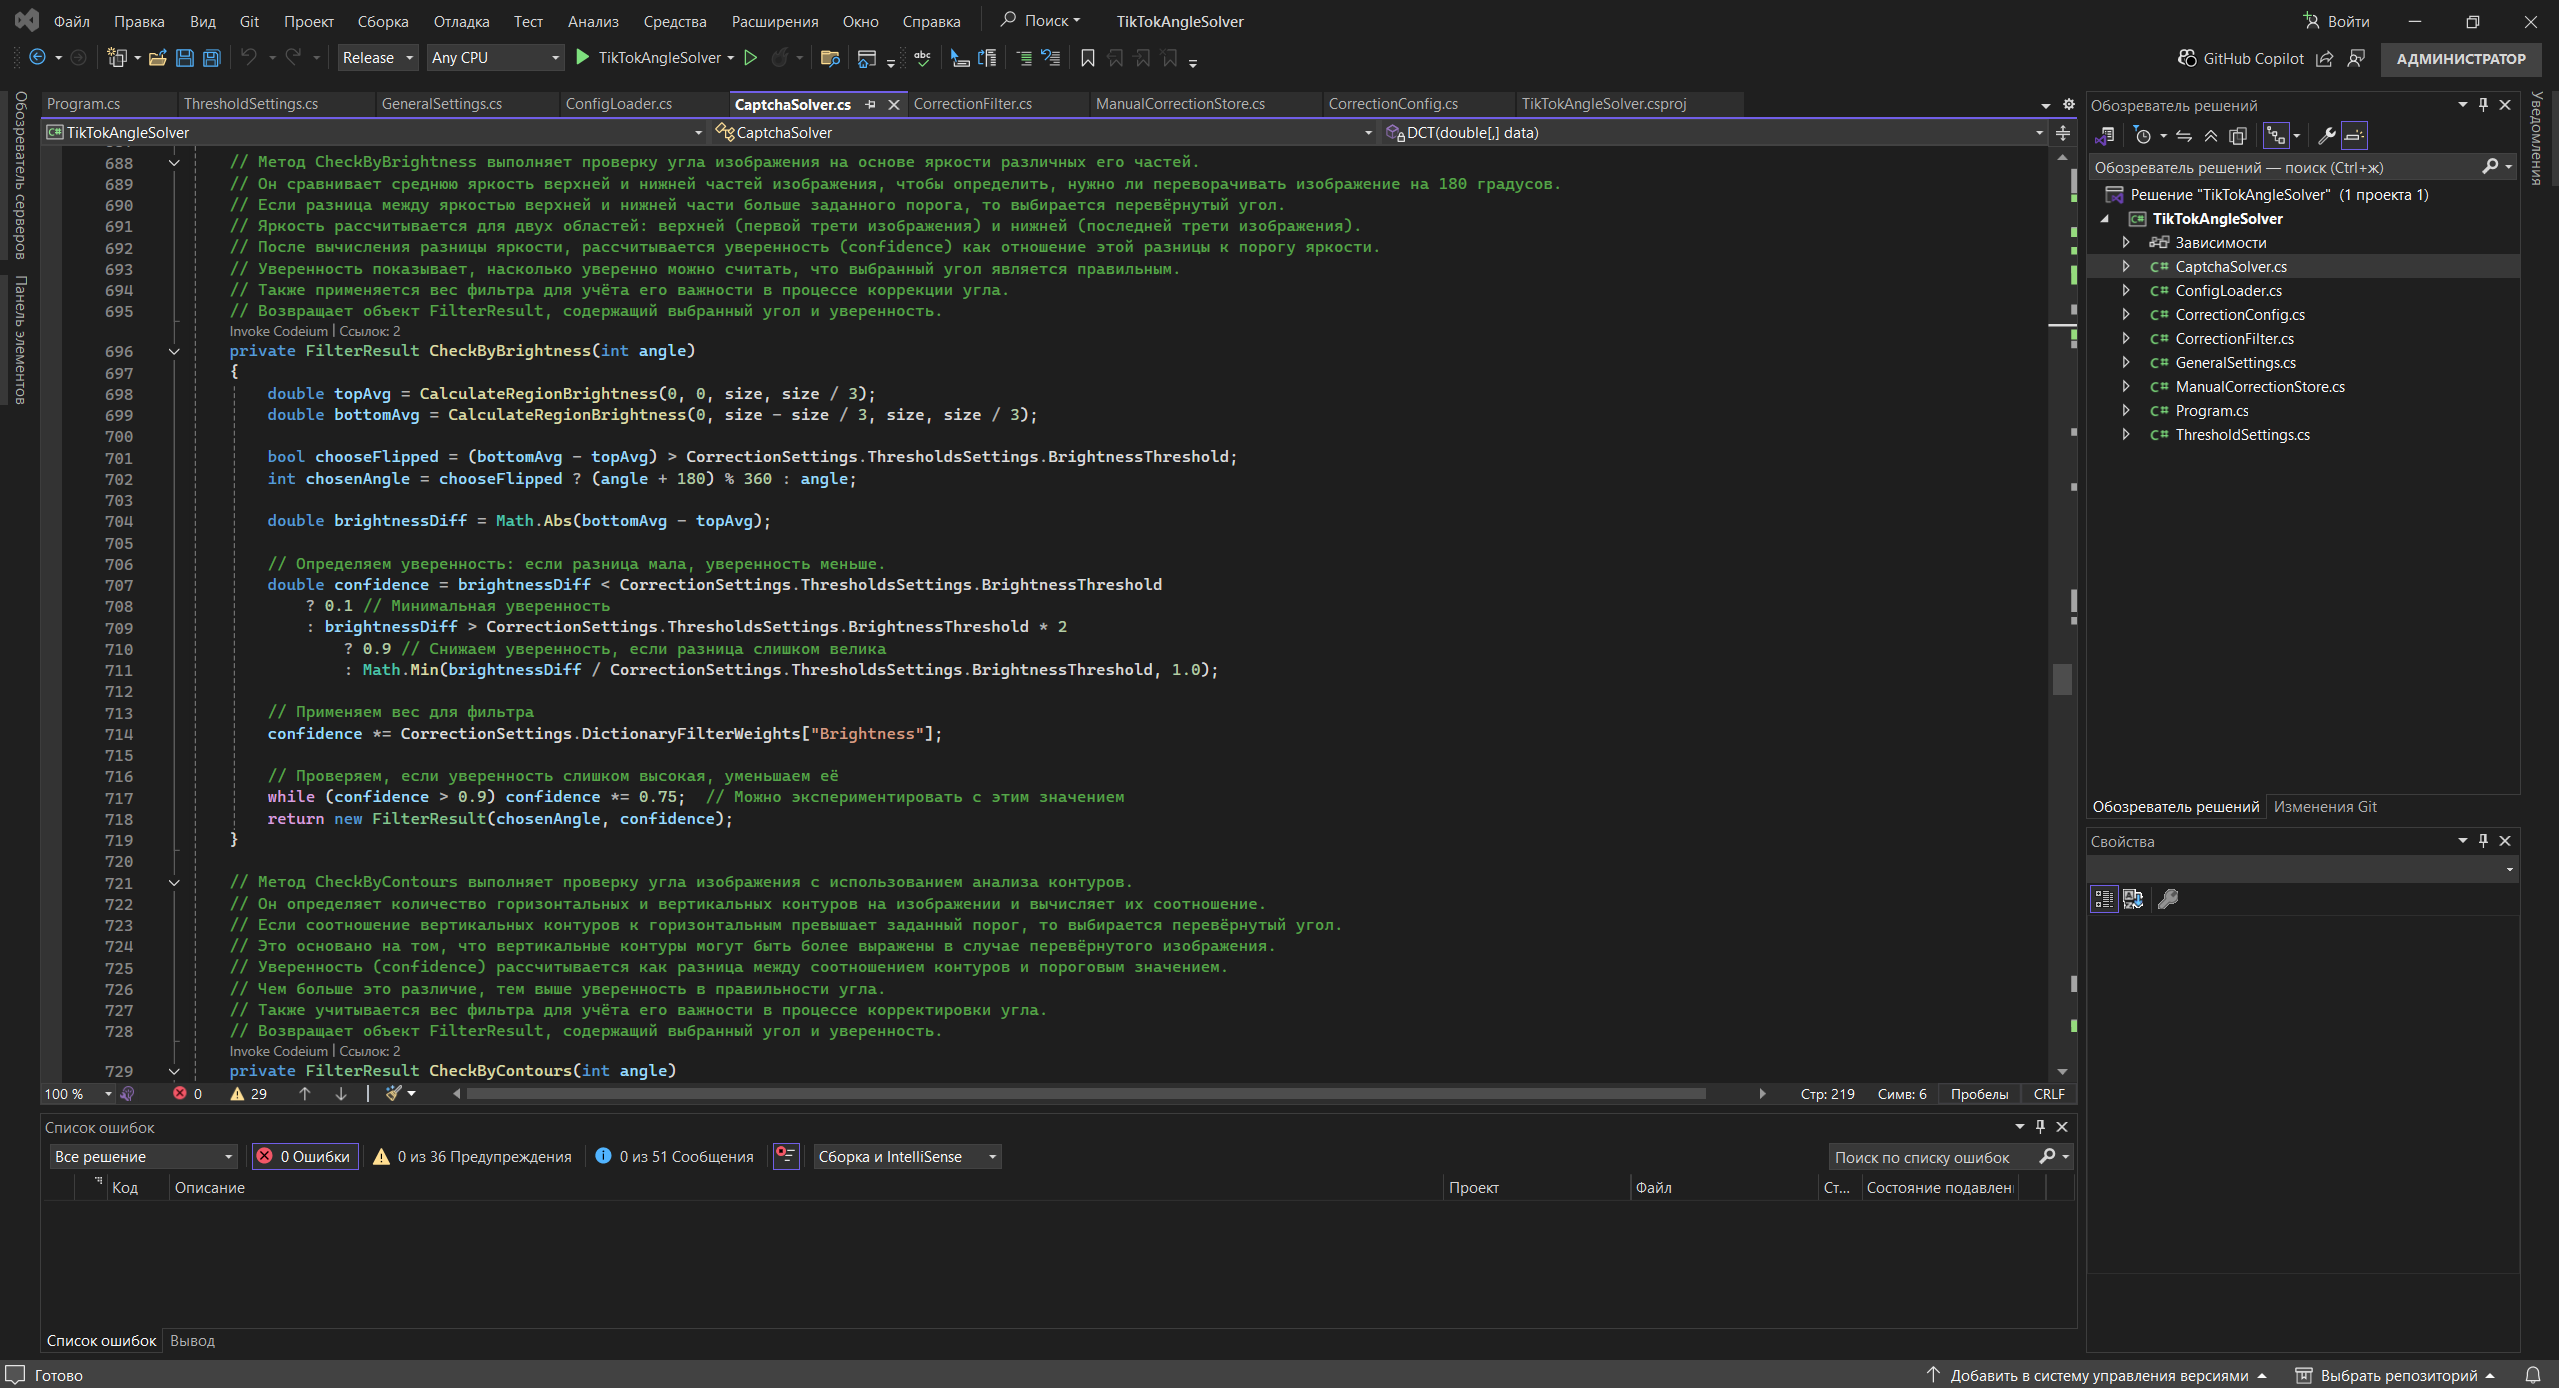
Task: Click the Invoke Codeium link above CheckByBrightness
Action: [278, 331]
